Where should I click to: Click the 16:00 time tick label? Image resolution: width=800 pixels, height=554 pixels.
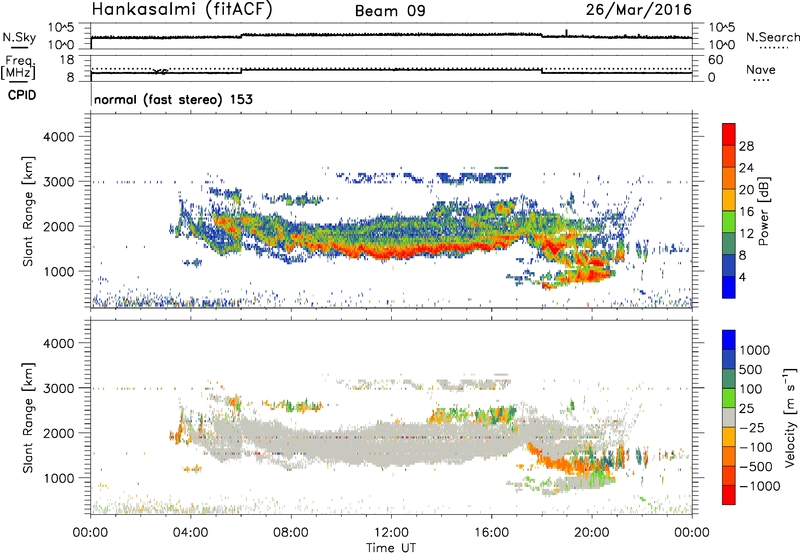point(491,533)
